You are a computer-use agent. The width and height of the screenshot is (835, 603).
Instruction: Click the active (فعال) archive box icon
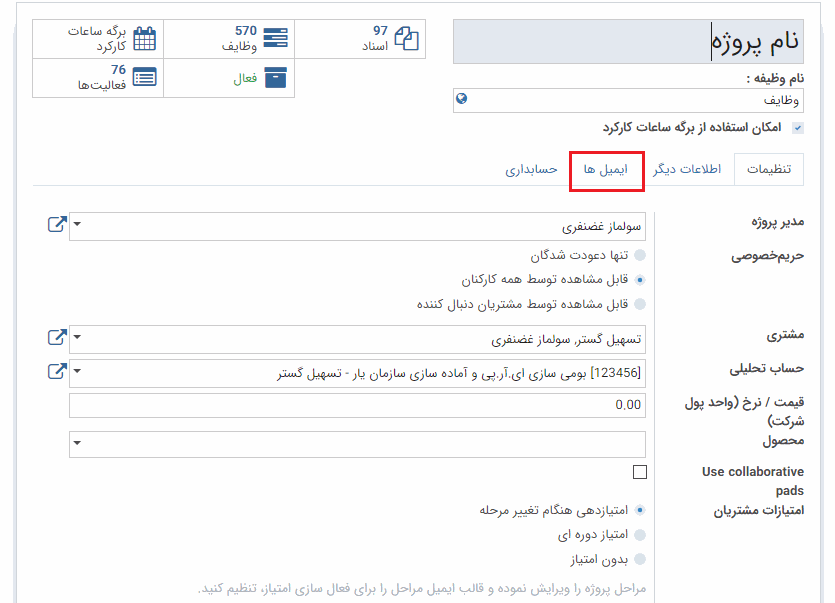(x=275, y=78)
